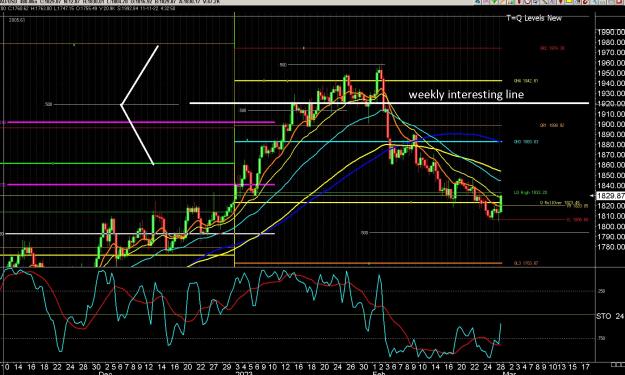Click the 1920.00 price axis label

(611, 104)
